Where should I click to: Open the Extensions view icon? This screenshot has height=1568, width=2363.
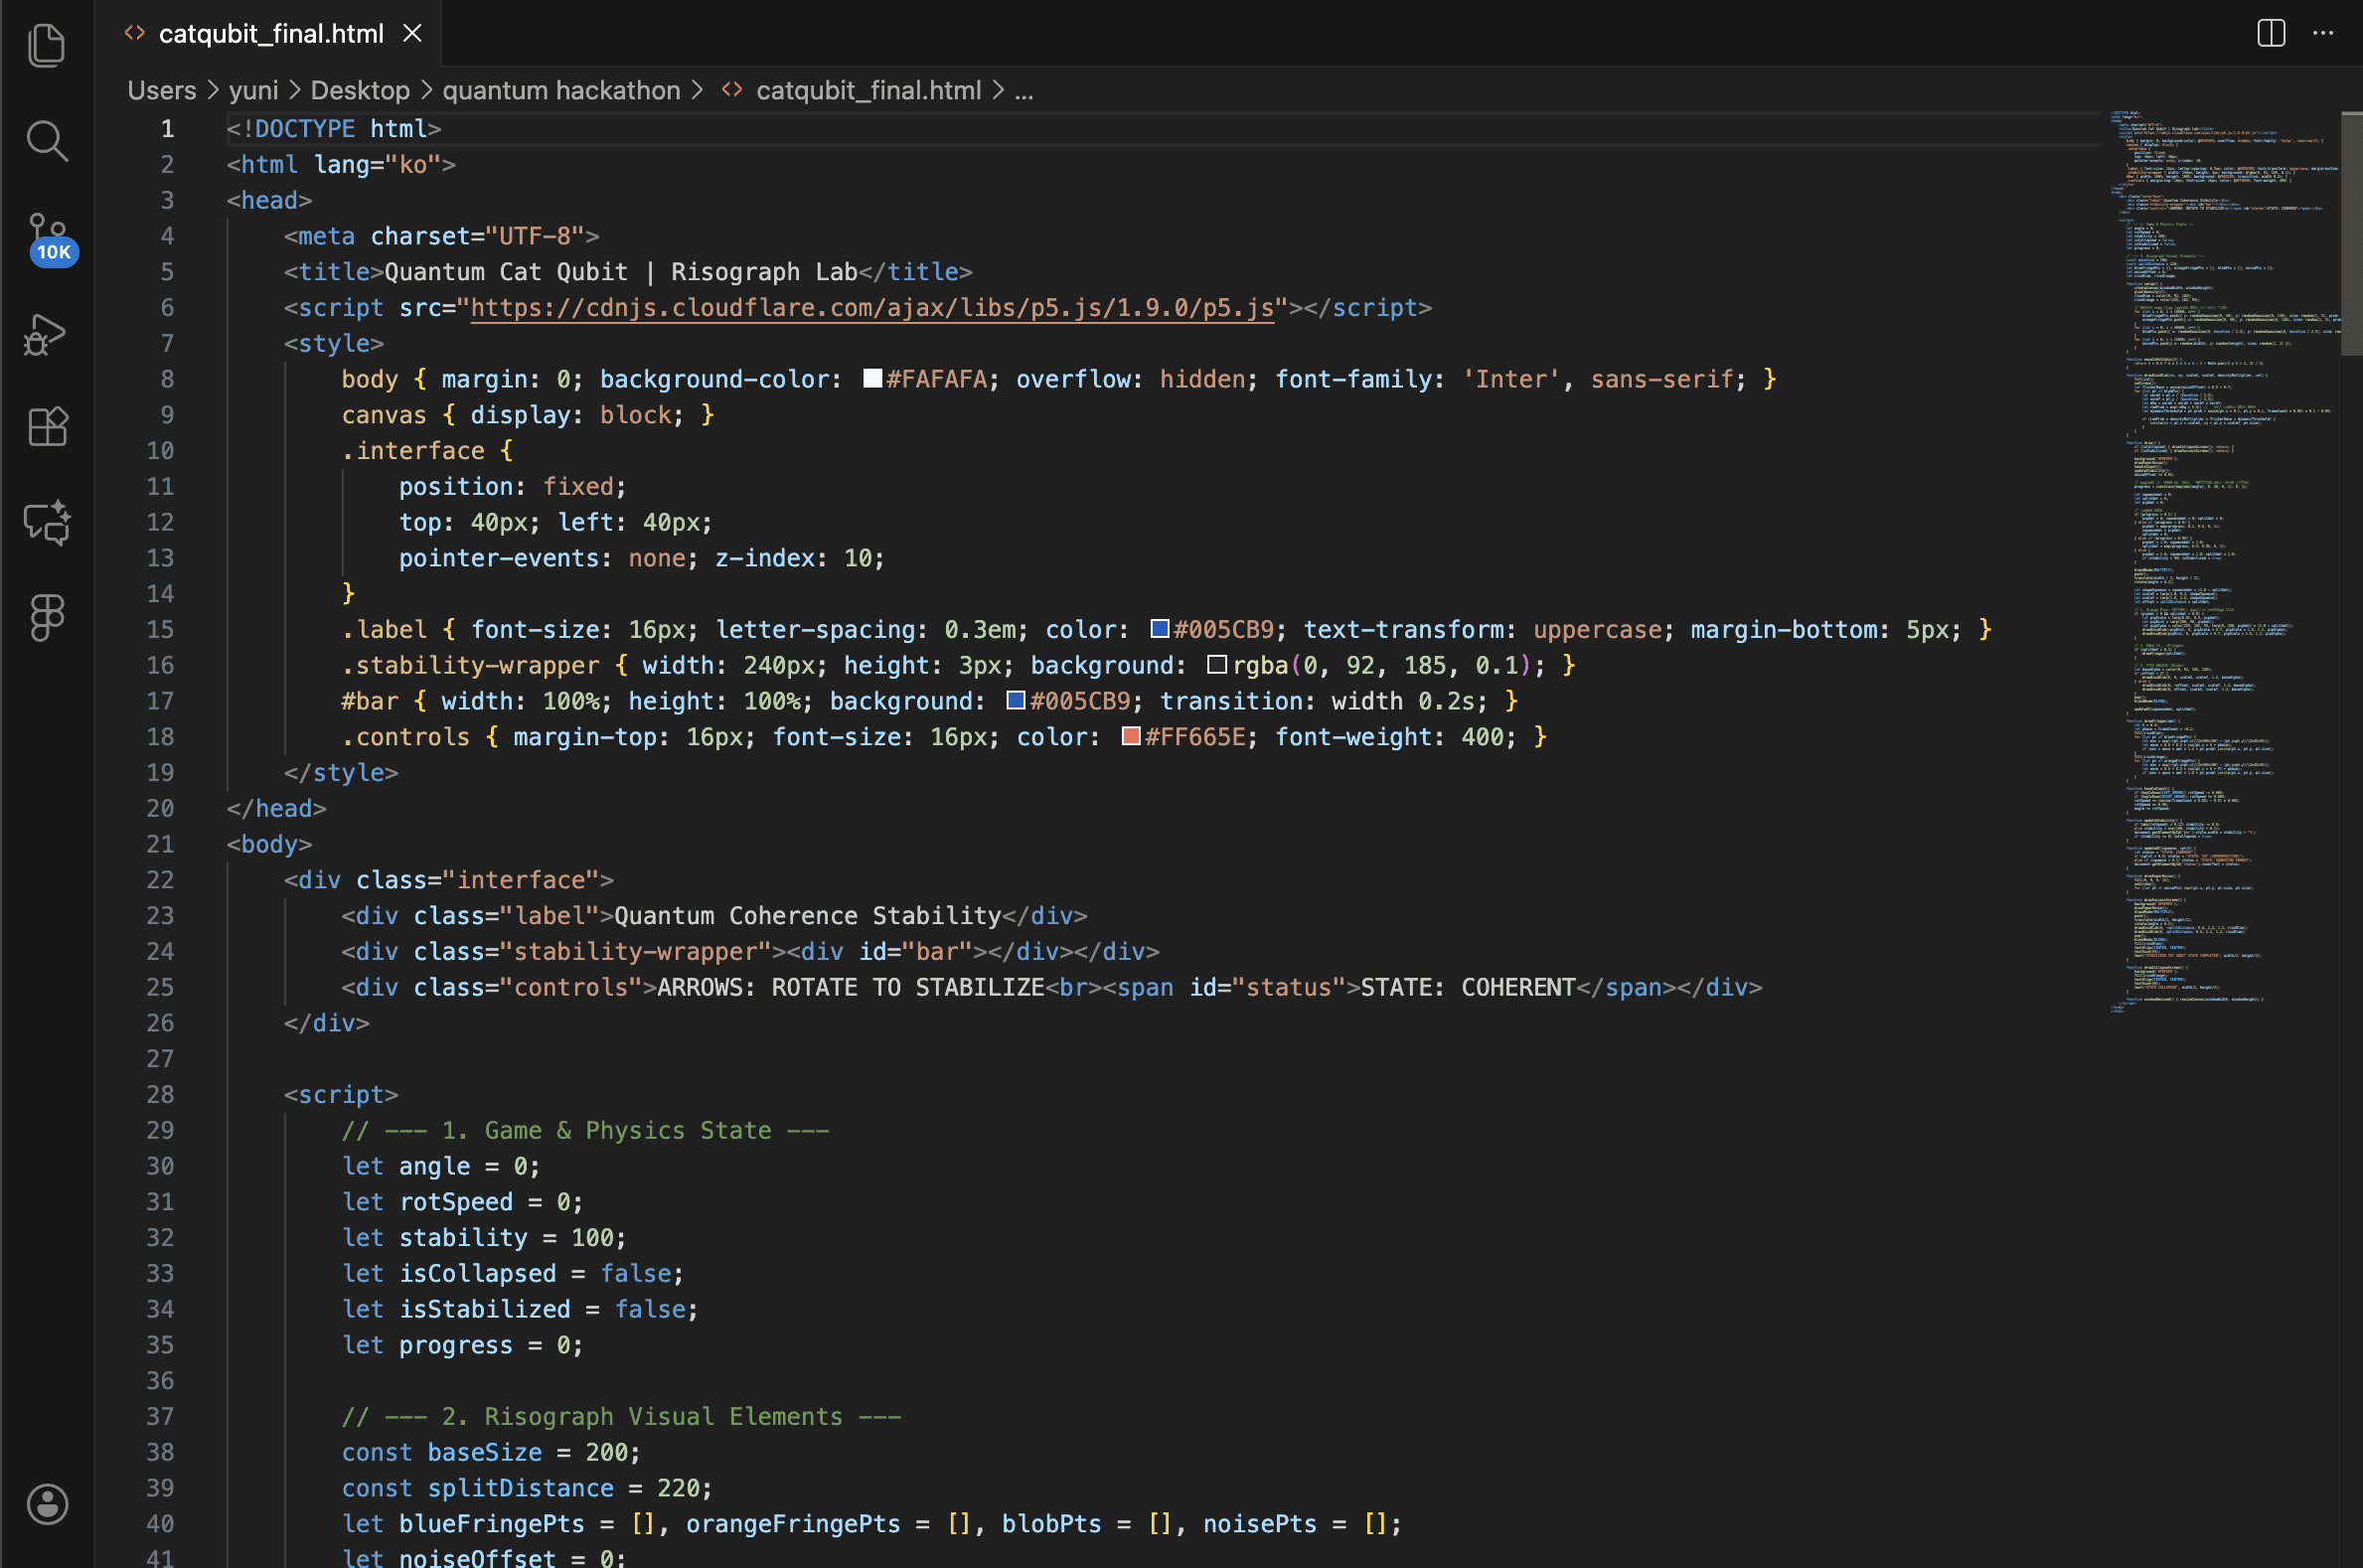[x=46, y=427]
